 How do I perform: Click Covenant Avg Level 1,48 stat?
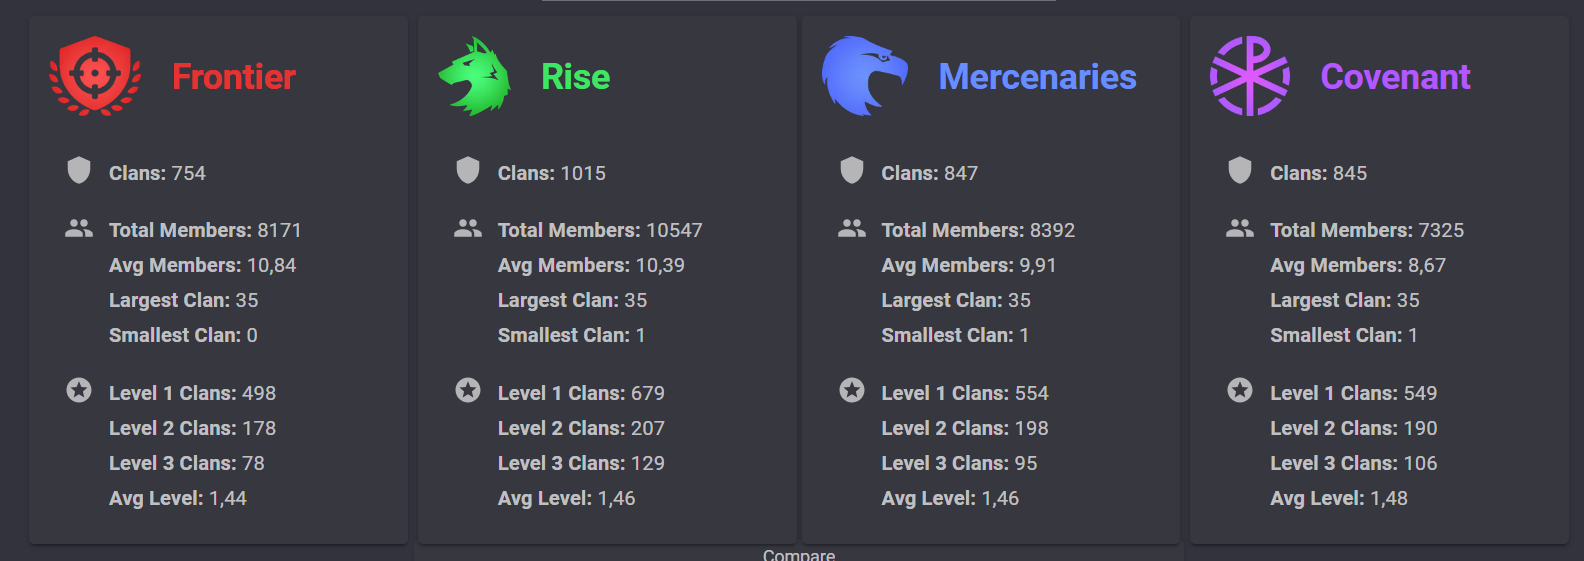tap(1339, 498)
